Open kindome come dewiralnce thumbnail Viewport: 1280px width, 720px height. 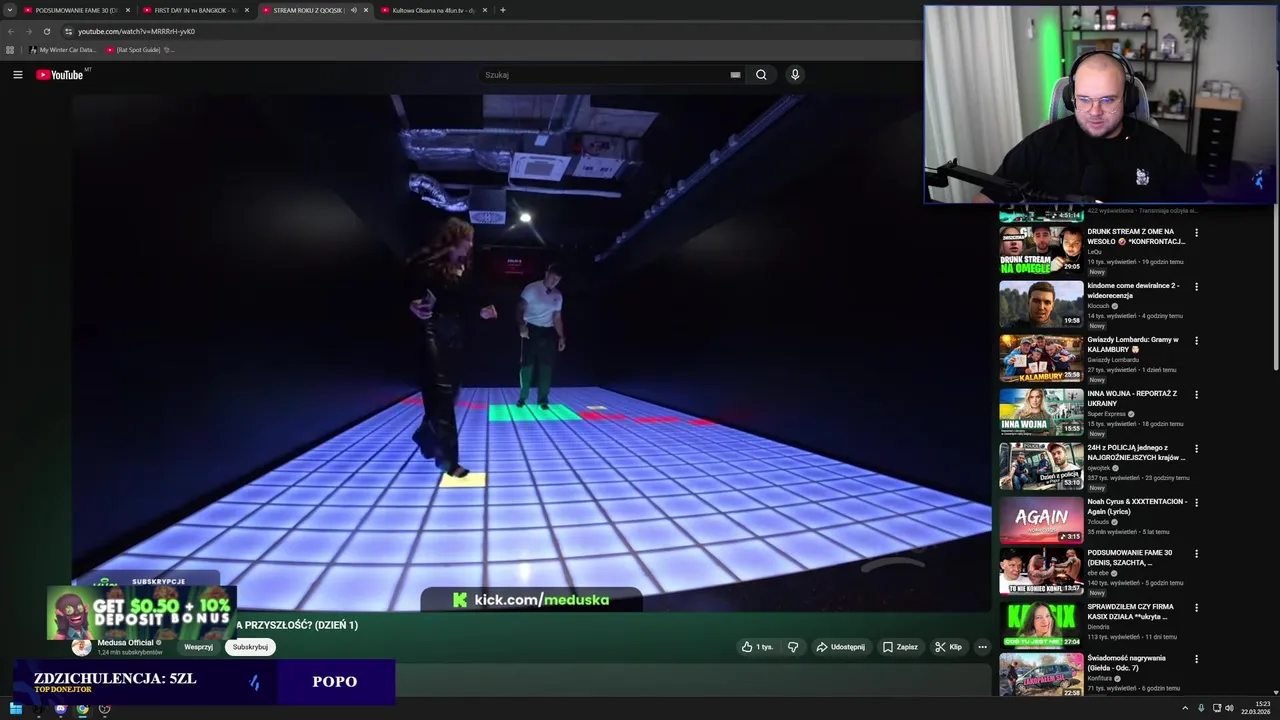coord(1041,304)
